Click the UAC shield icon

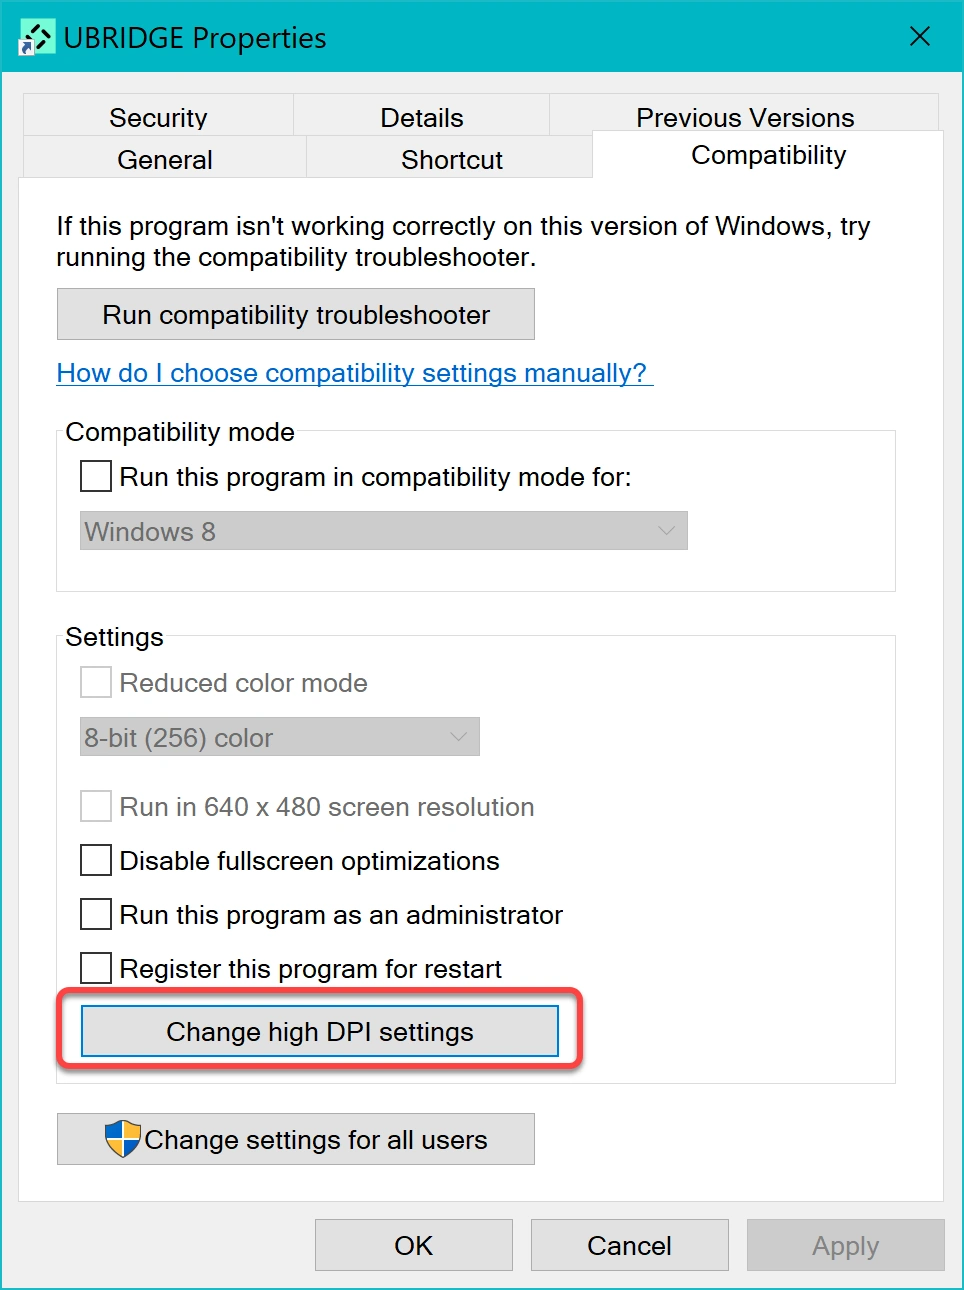122,1139
